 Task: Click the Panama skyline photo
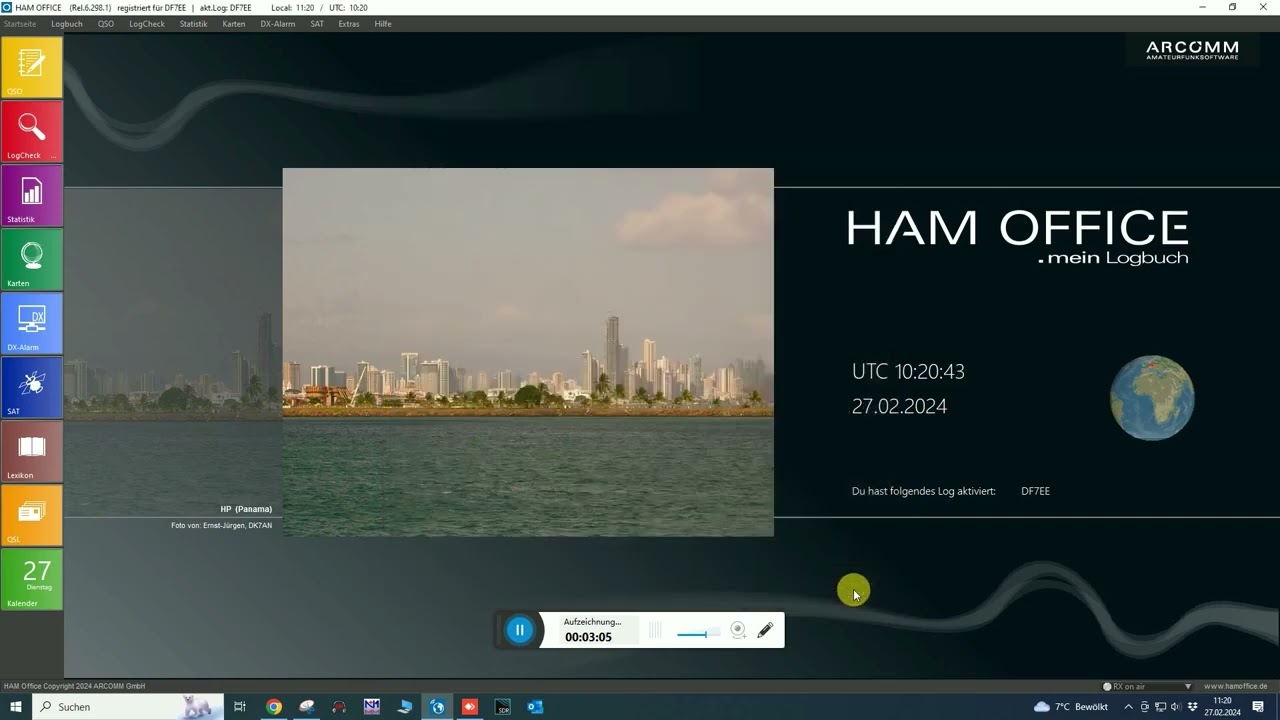tap(528, 352)
